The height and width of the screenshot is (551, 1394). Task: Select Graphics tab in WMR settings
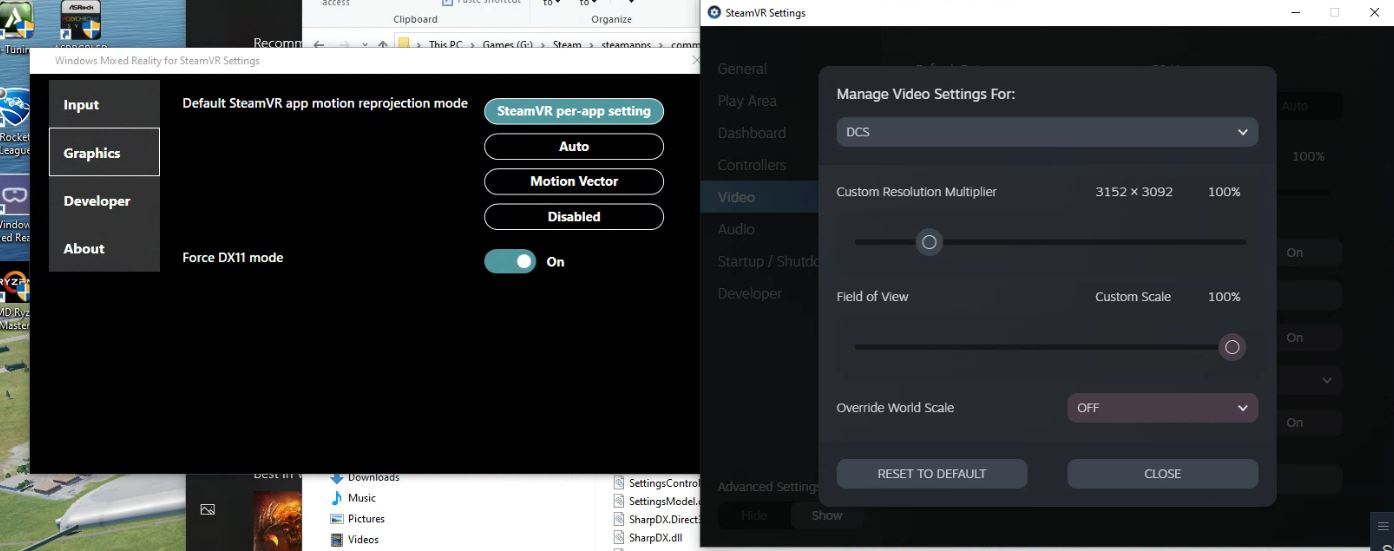104,153
